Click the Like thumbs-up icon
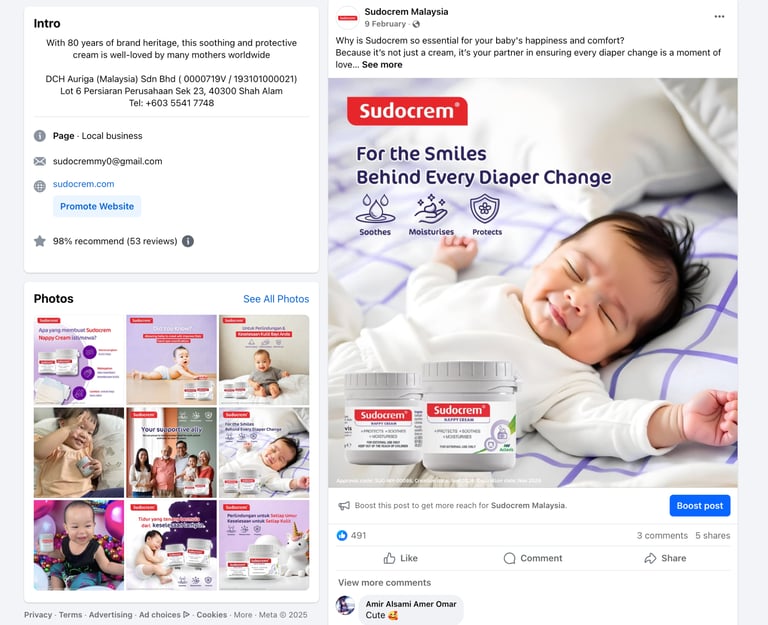 click(389, 558)
